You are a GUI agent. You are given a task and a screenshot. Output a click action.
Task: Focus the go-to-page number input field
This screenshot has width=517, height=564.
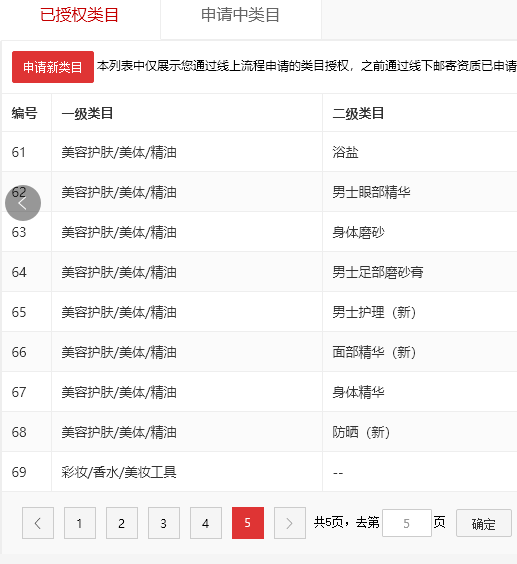[407, 523]
